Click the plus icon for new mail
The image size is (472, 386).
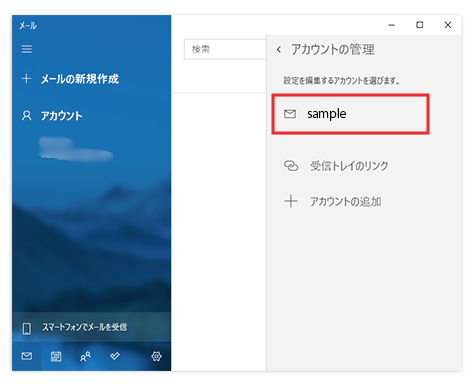pyautogui.click(x=26, y=79)
